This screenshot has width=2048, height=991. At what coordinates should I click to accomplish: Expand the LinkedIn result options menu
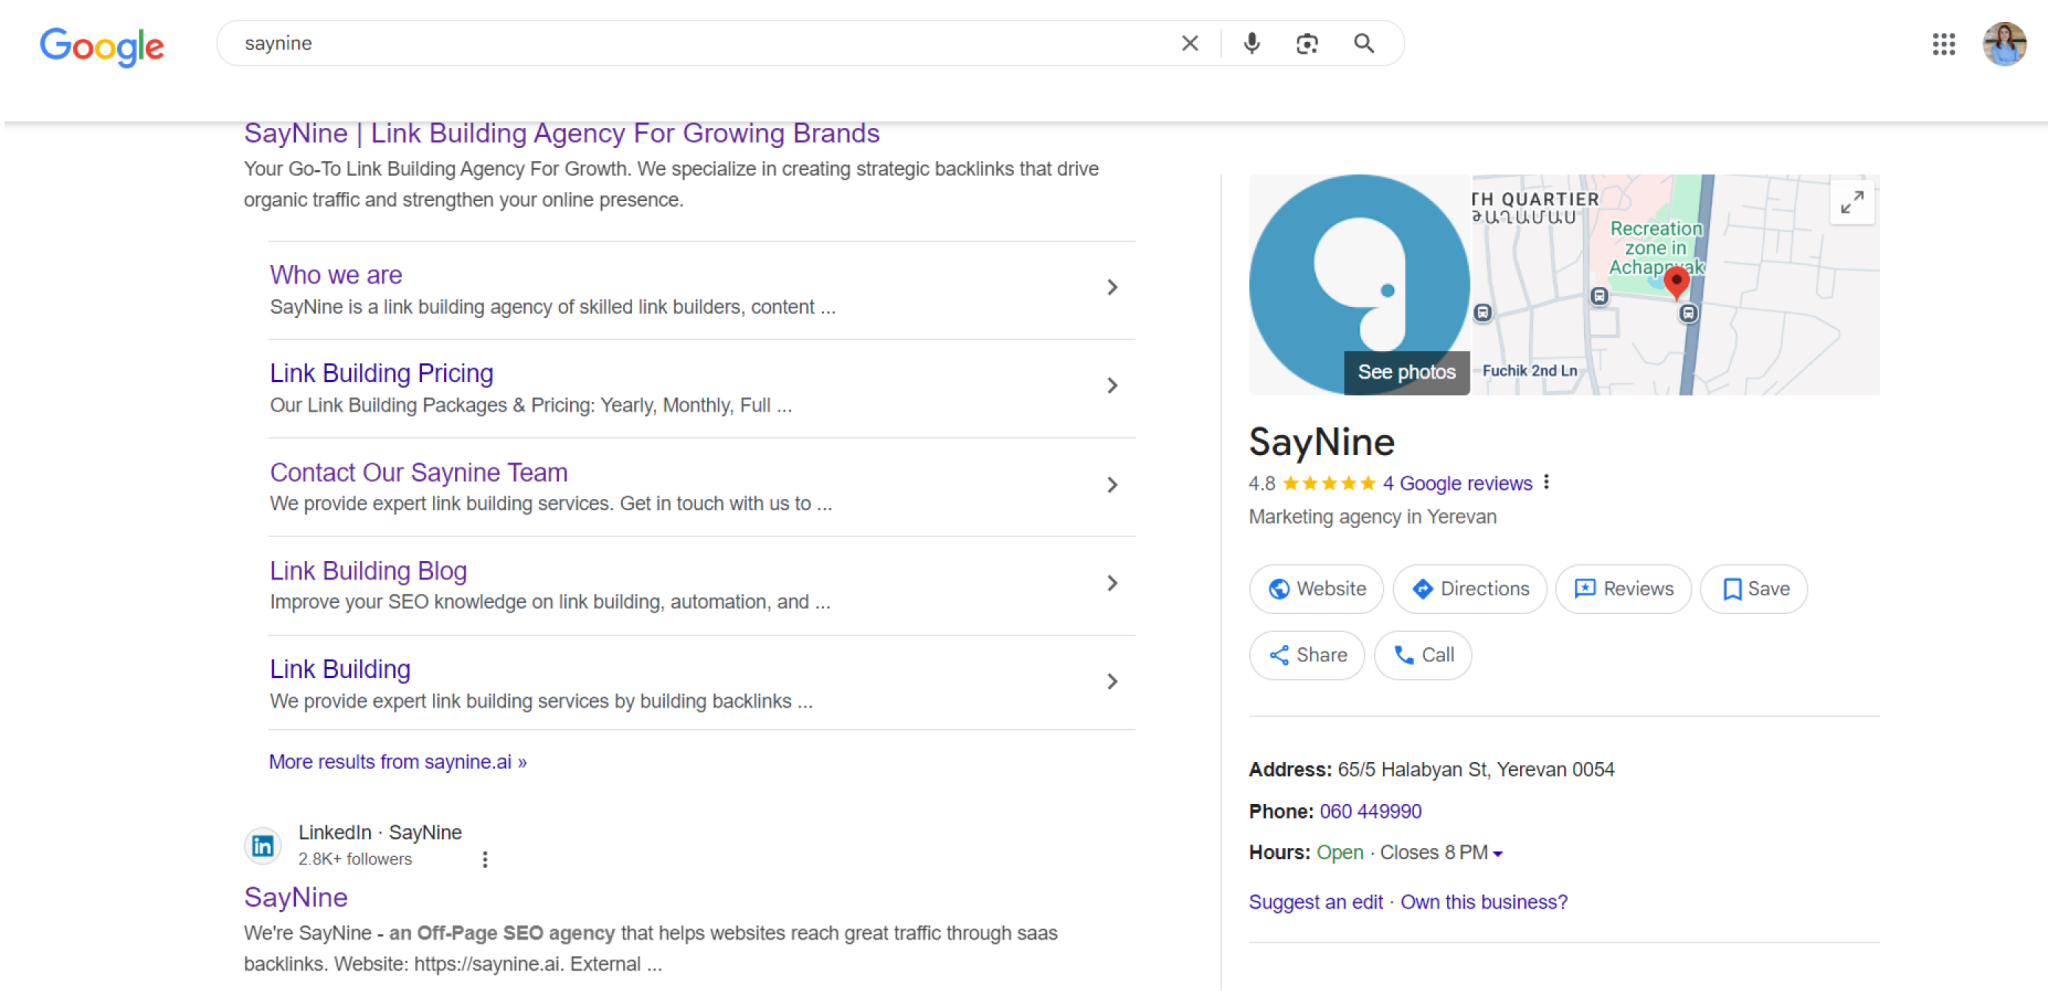485,858
